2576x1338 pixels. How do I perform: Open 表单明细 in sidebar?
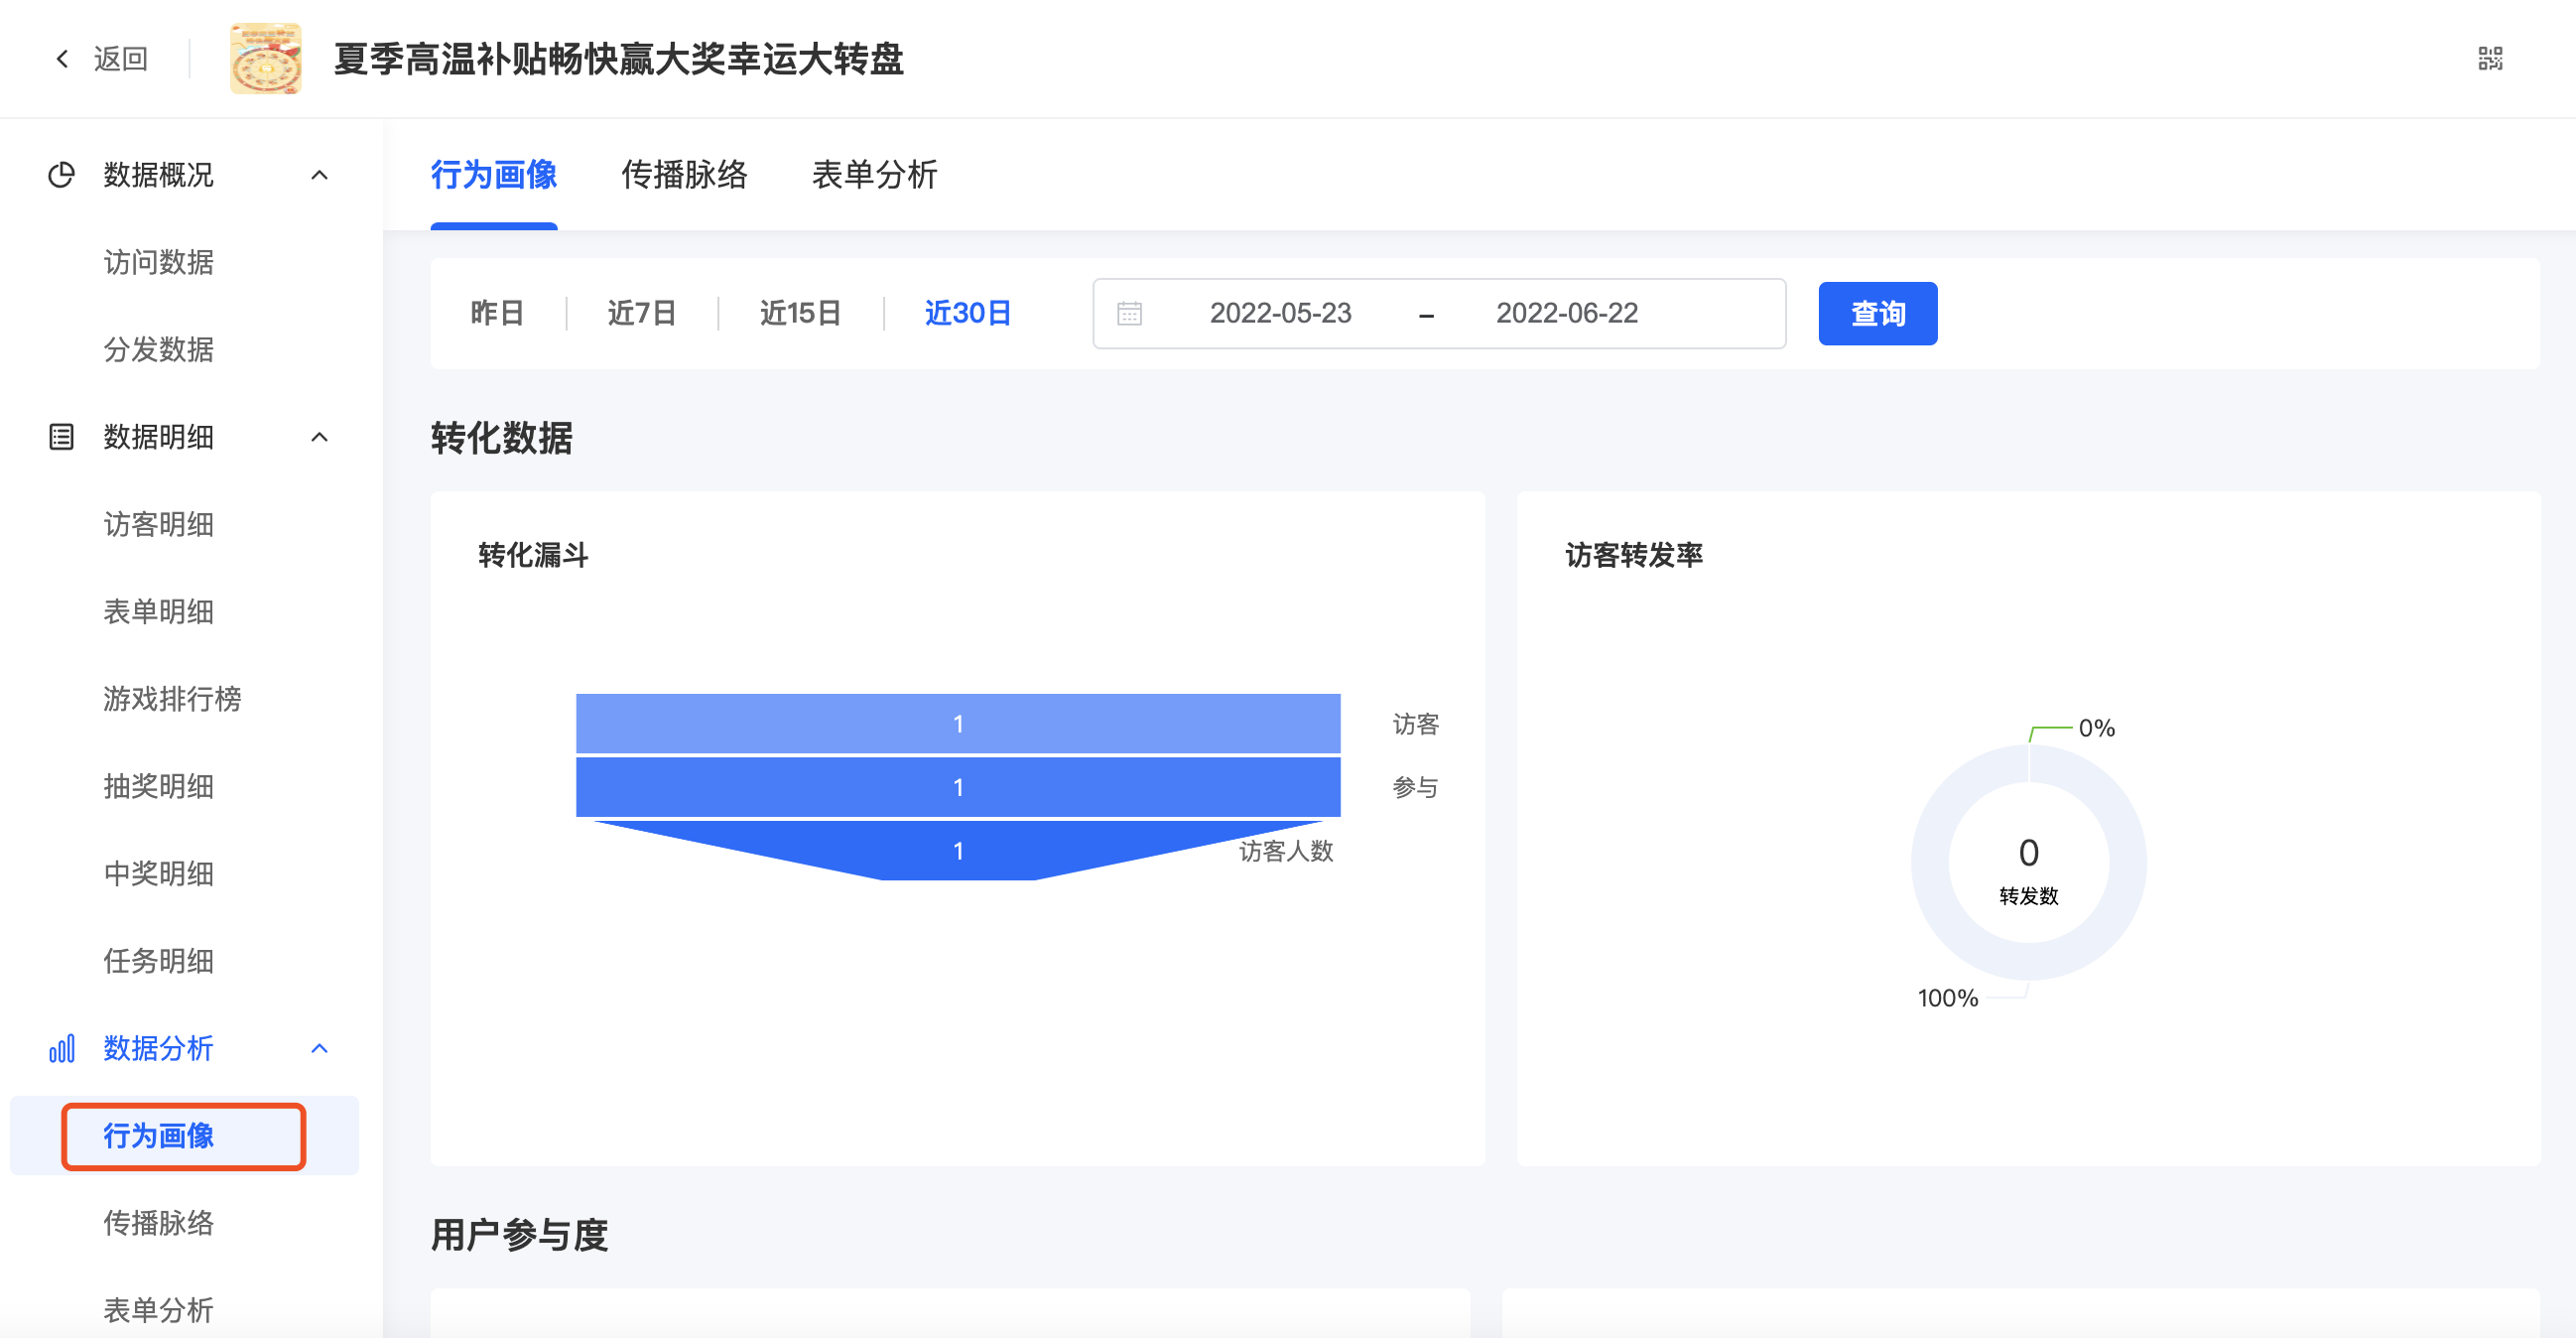(x=159, y=611)
